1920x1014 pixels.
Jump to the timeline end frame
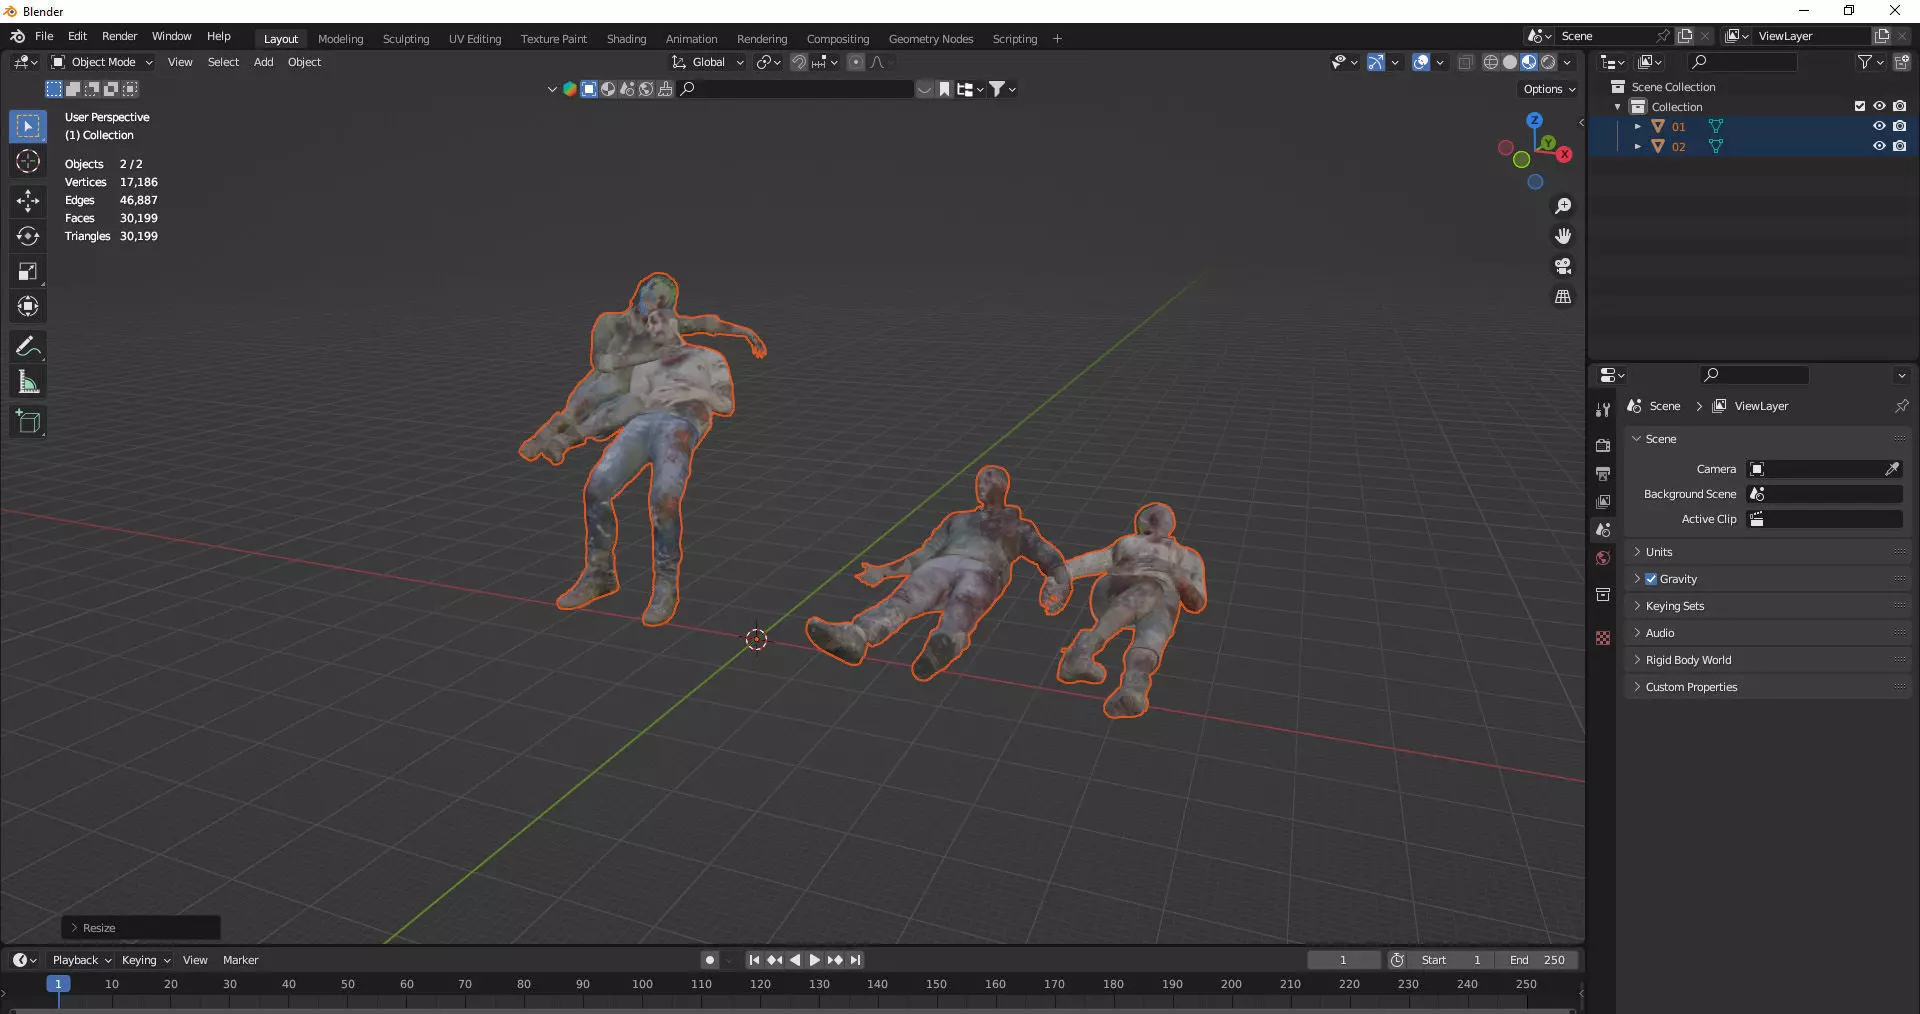tap(855, 960)
